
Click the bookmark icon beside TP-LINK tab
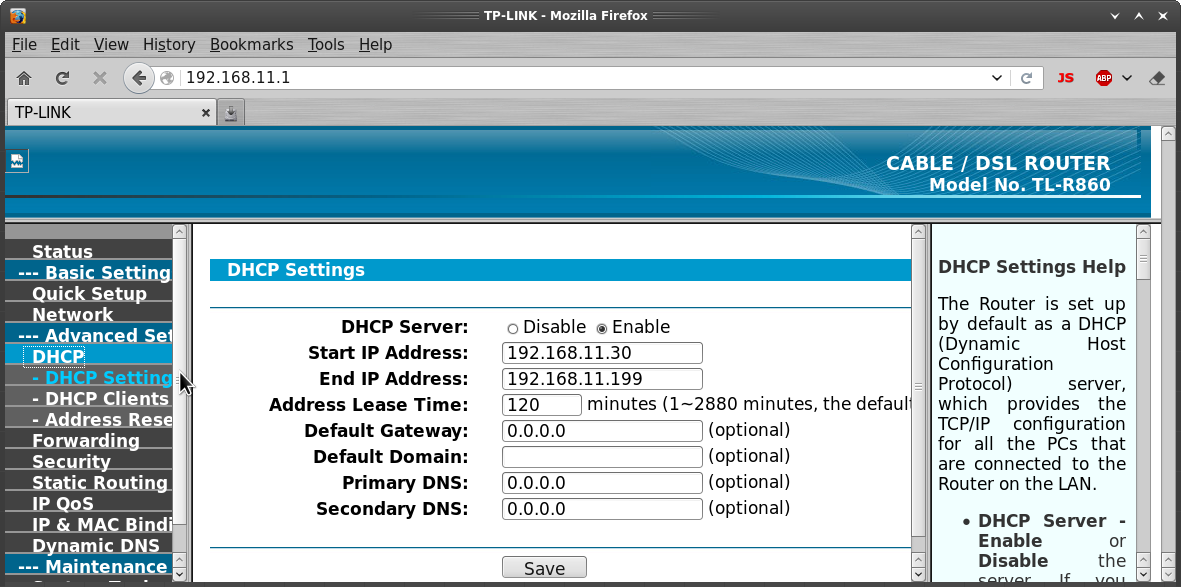[x=231, y=113]
